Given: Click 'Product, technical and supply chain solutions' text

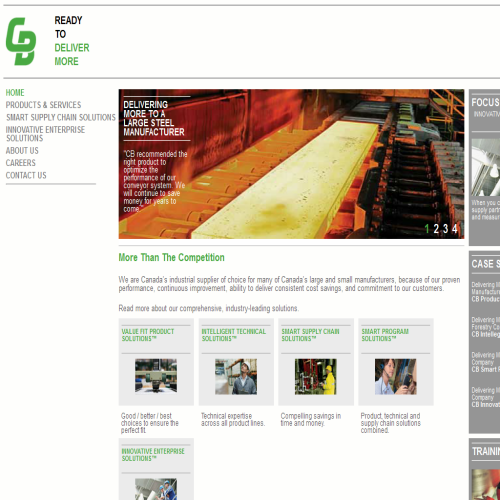Looking at the screenshot, I should 391,423.
